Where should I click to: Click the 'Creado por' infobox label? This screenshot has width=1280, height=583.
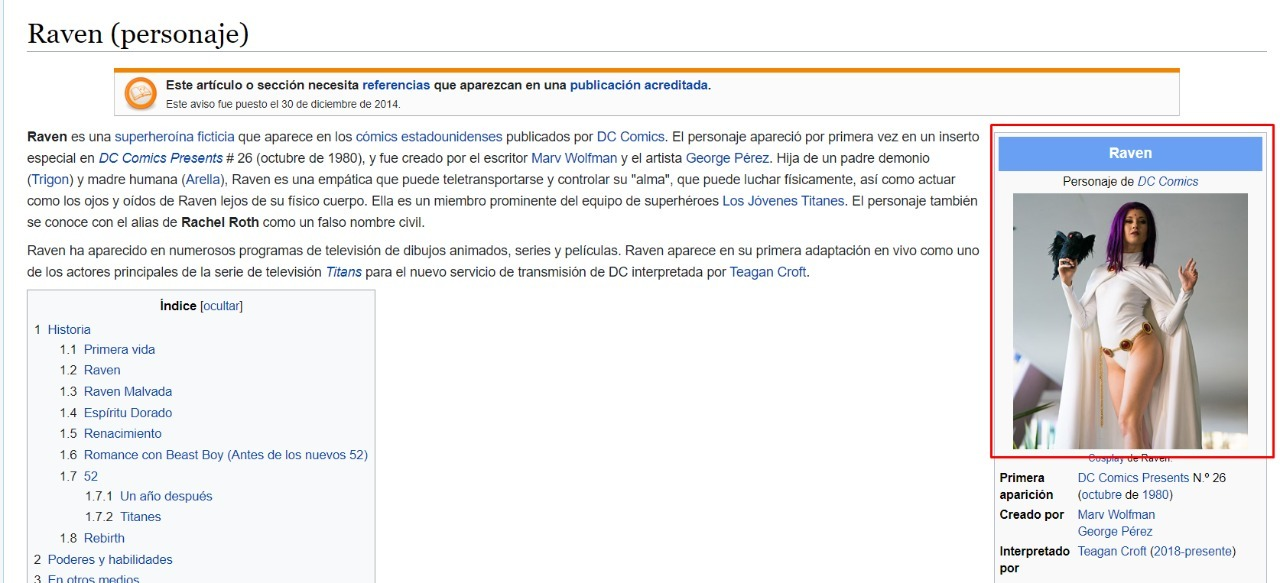[x=1032, y=514]
